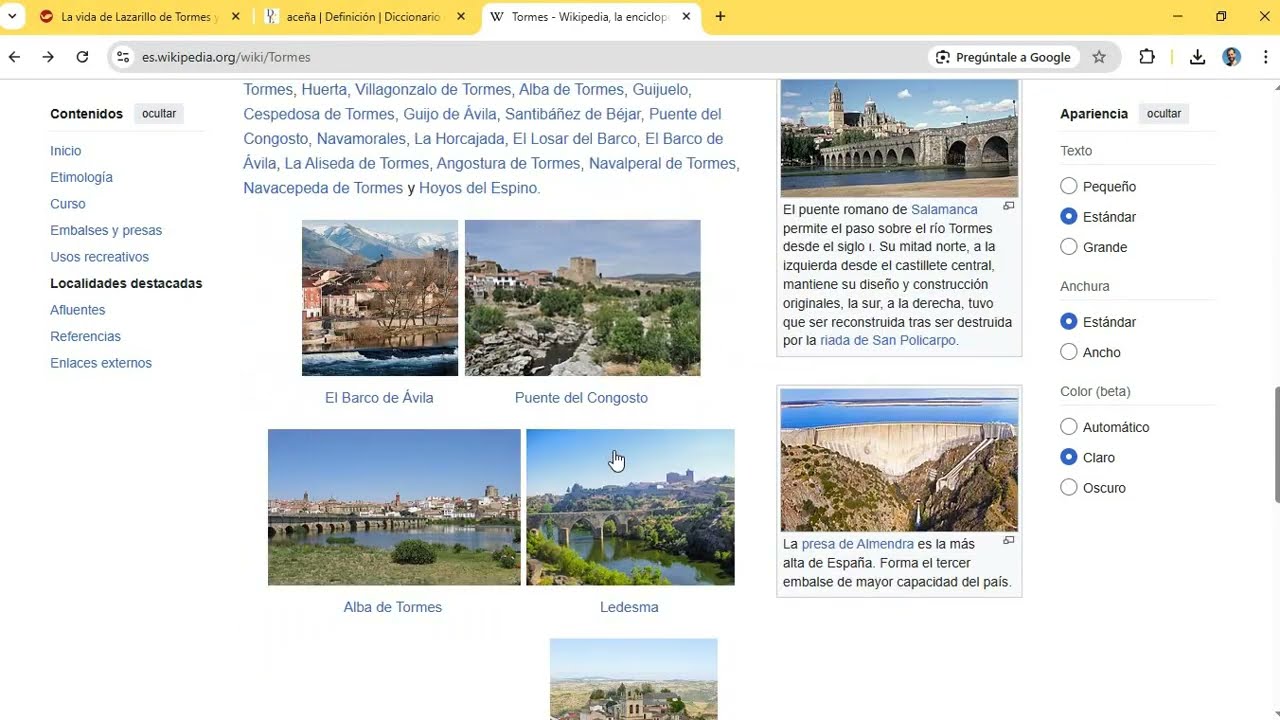Open the Chrome extensions menu
1280x720 pixels.
click(x=1147, y=57)
